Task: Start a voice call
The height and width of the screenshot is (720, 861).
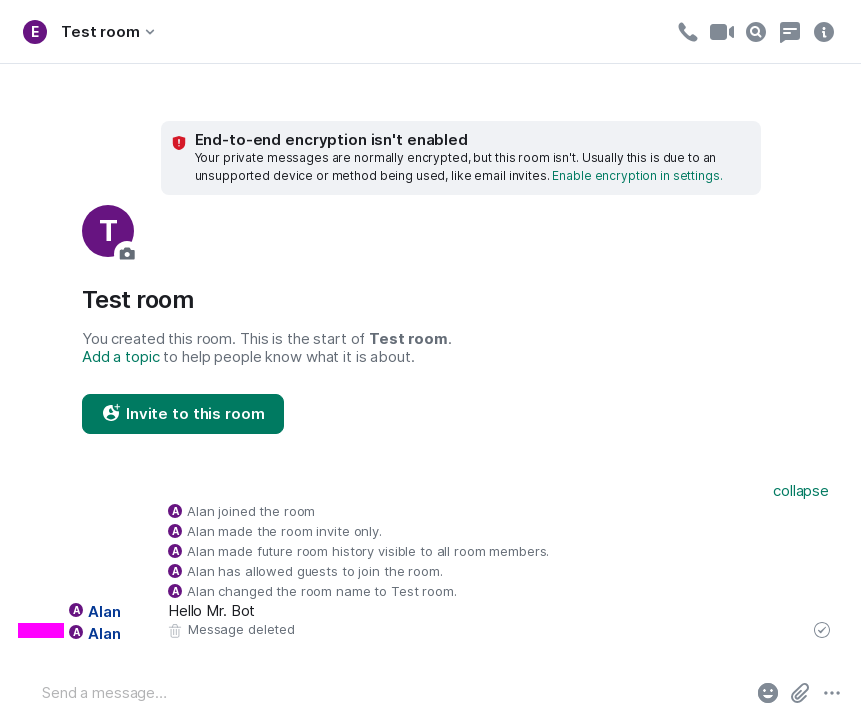Action: (x=688, y=32)
